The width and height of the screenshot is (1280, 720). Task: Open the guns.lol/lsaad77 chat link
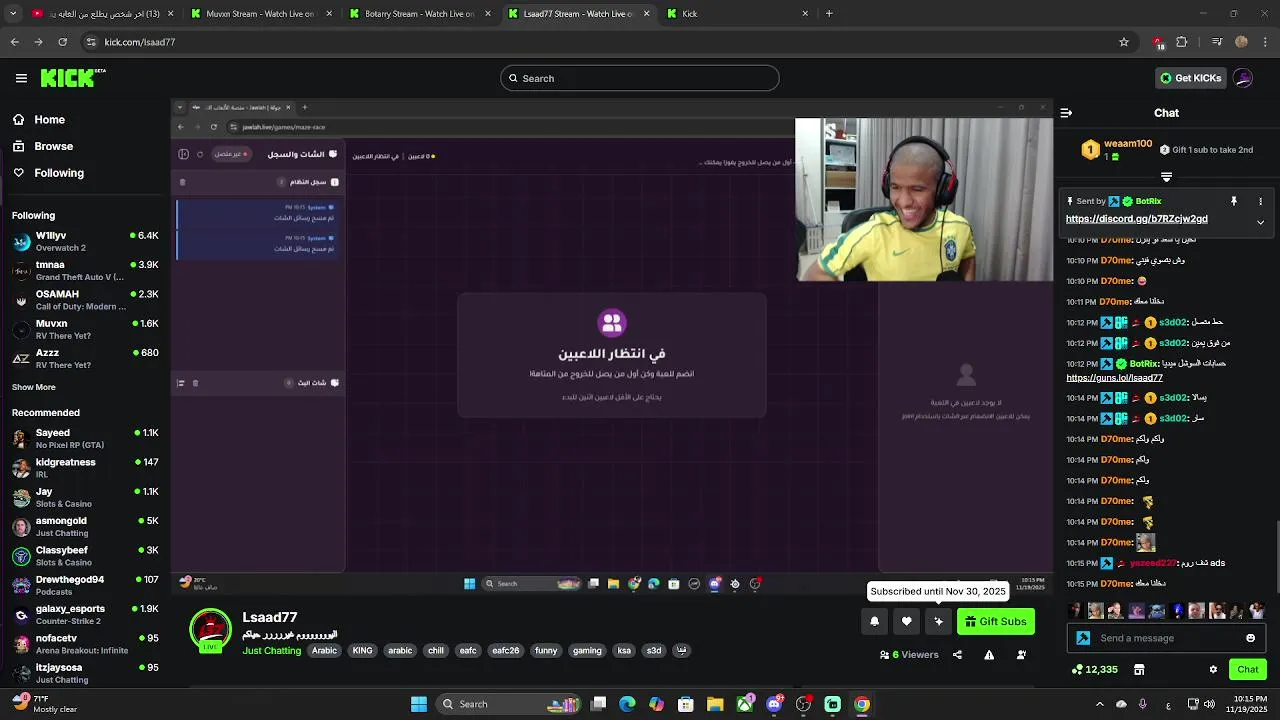(1114, 378)
